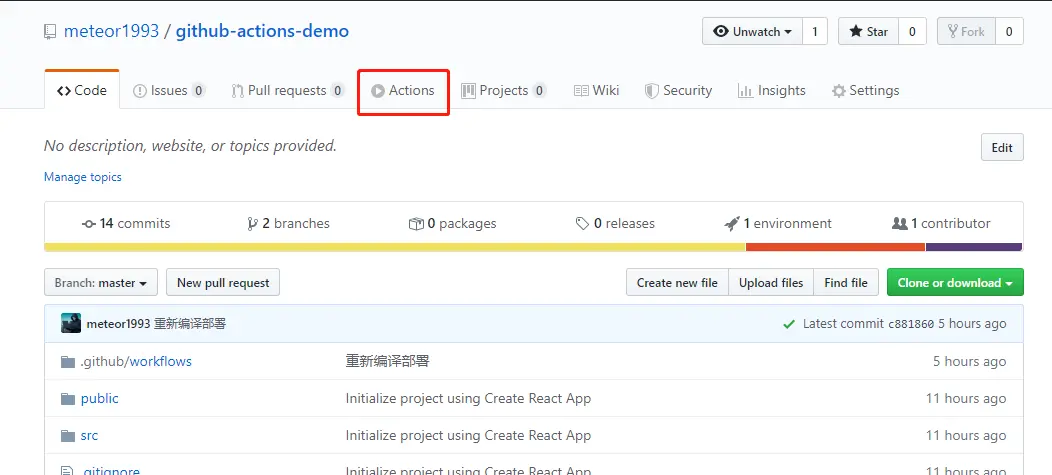The height and width of the screenshot is (475, 1052).
Task: Click the New pull request button
Action: (x=223, y=283)
